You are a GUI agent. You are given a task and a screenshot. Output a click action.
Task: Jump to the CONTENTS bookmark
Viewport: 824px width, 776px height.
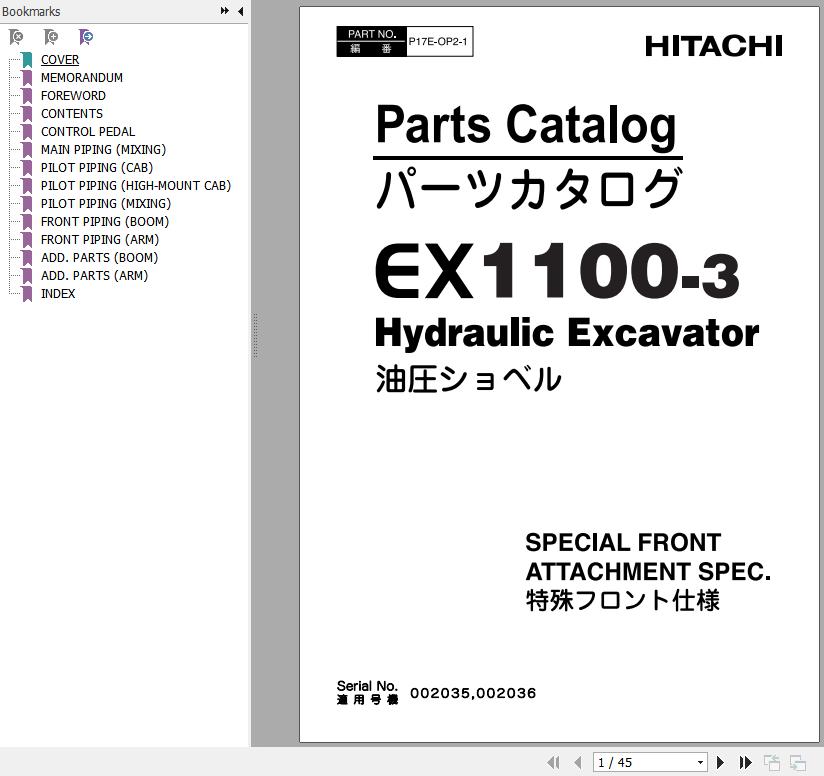[72, 113]
